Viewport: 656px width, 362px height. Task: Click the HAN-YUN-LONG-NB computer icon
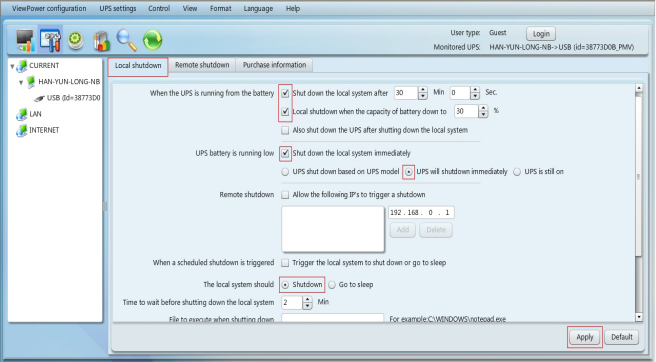coord(31,82)
